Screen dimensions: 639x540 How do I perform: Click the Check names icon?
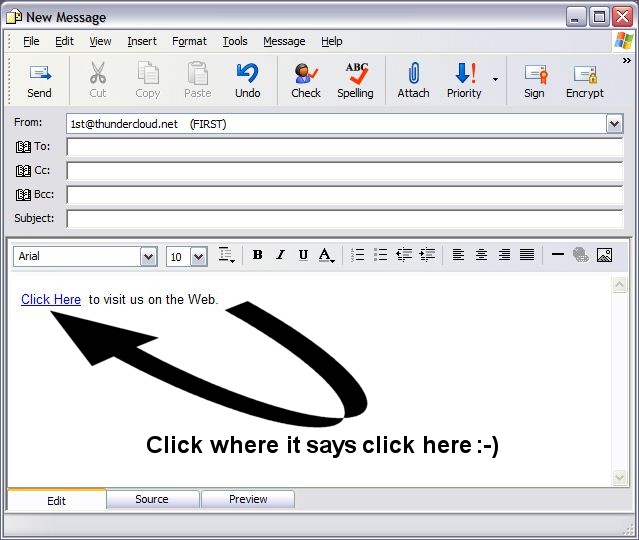coord(306,81)
